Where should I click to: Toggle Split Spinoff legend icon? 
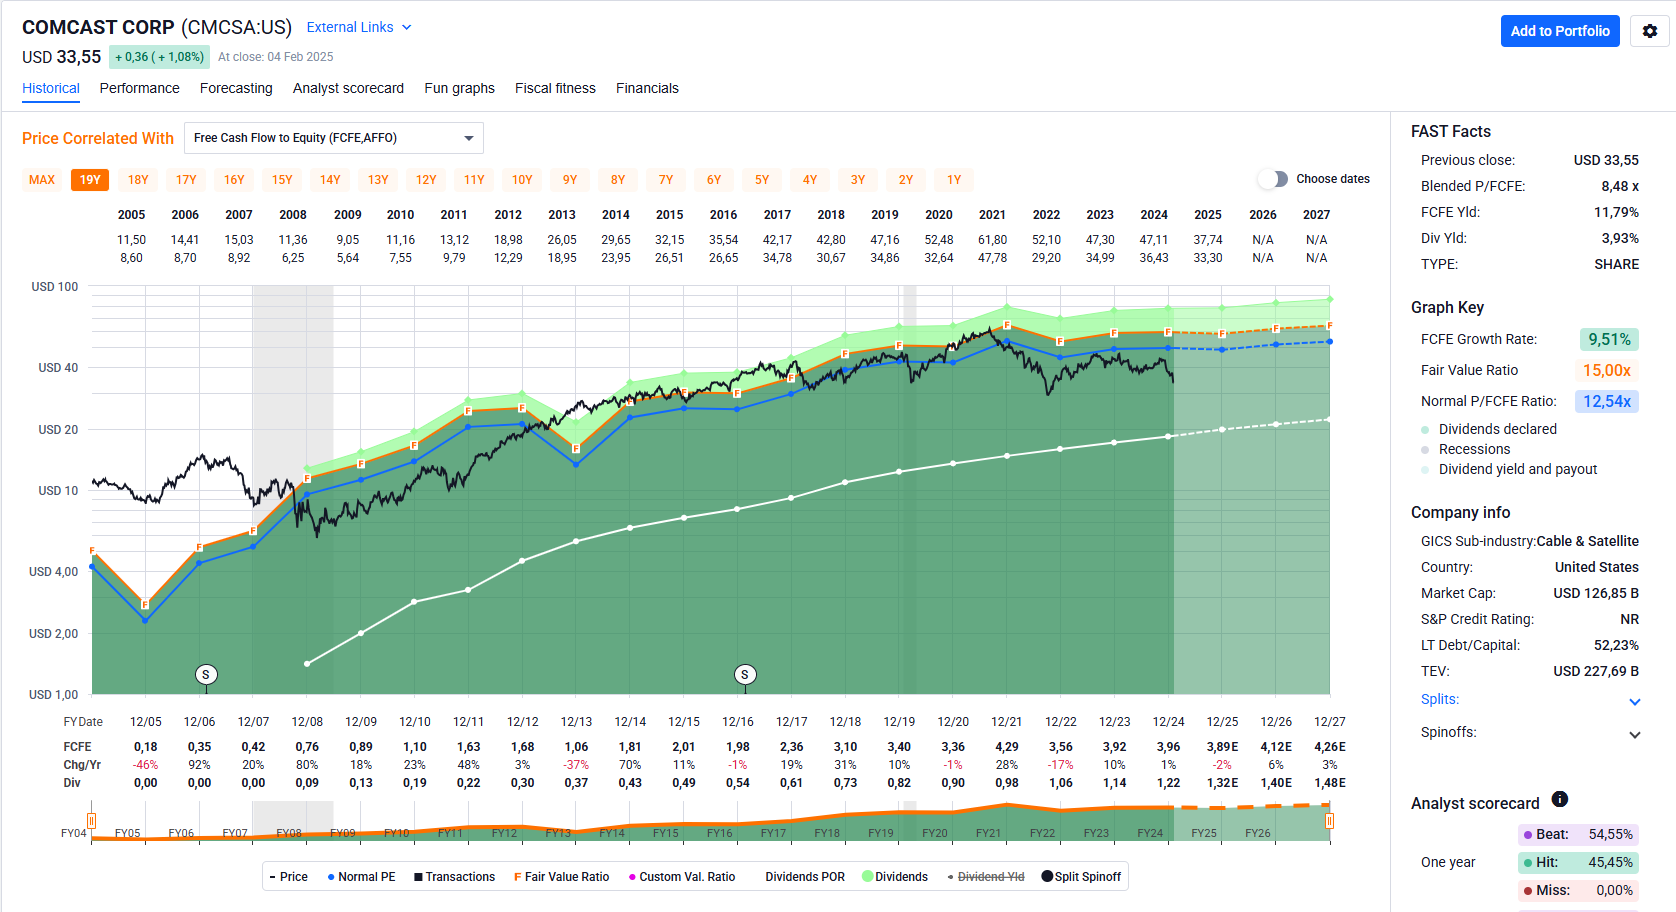1047,876
